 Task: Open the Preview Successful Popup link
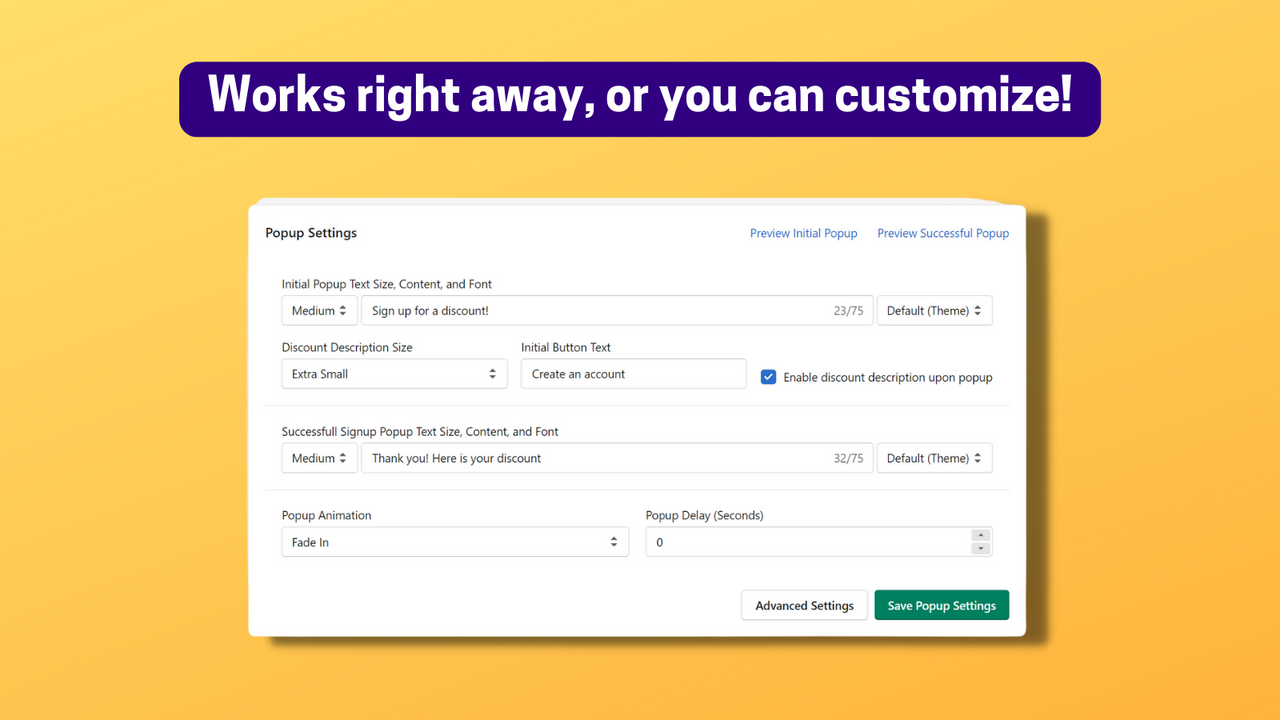coord(943,233)
